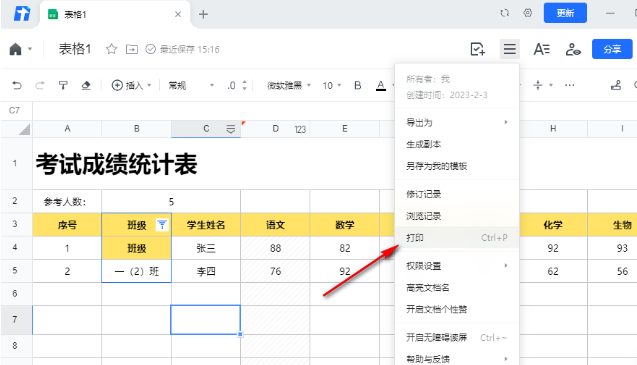Toggle bold formatting with the B button
The image size is (637, 365).
point(358,85)
